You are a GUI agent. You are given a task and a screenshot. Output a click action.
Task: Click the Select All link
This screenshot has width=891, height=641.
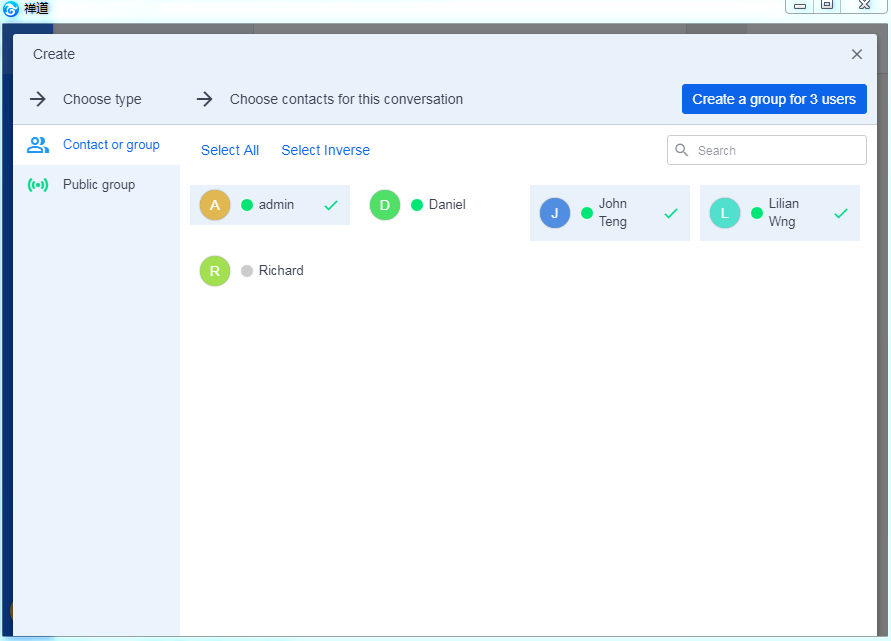[x=230, y=150]
